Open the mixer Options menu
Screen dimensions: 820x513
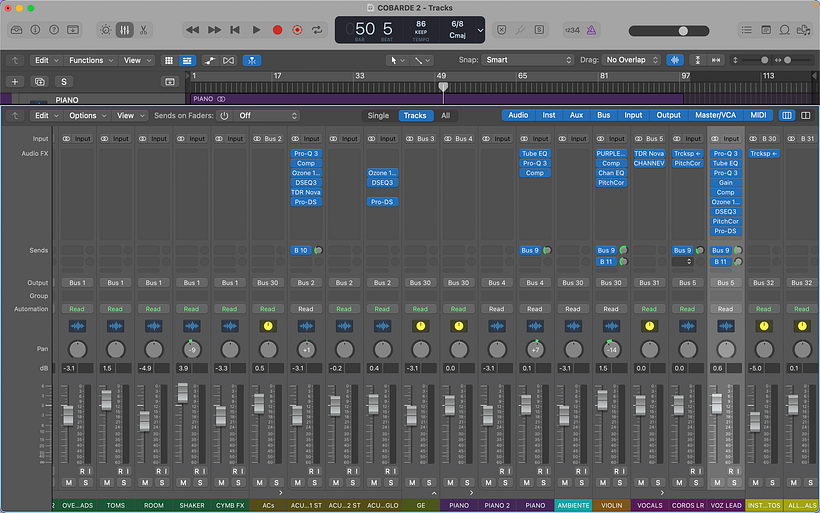click(x=87, y=116)
